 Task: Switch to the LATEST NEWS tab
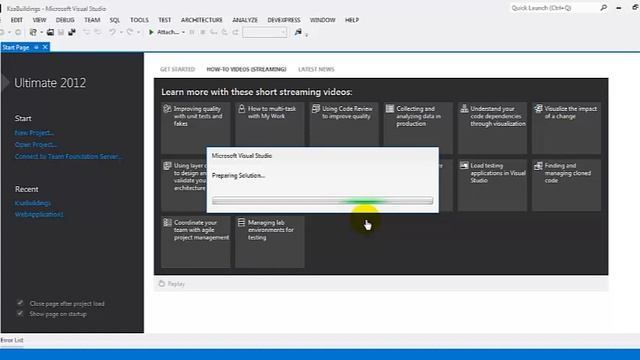tap(316, 69)
